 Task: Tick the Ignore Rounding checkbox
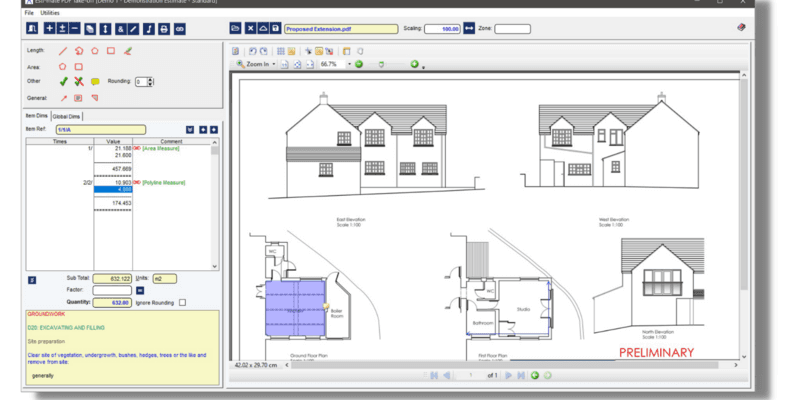[x=182, y=303]
